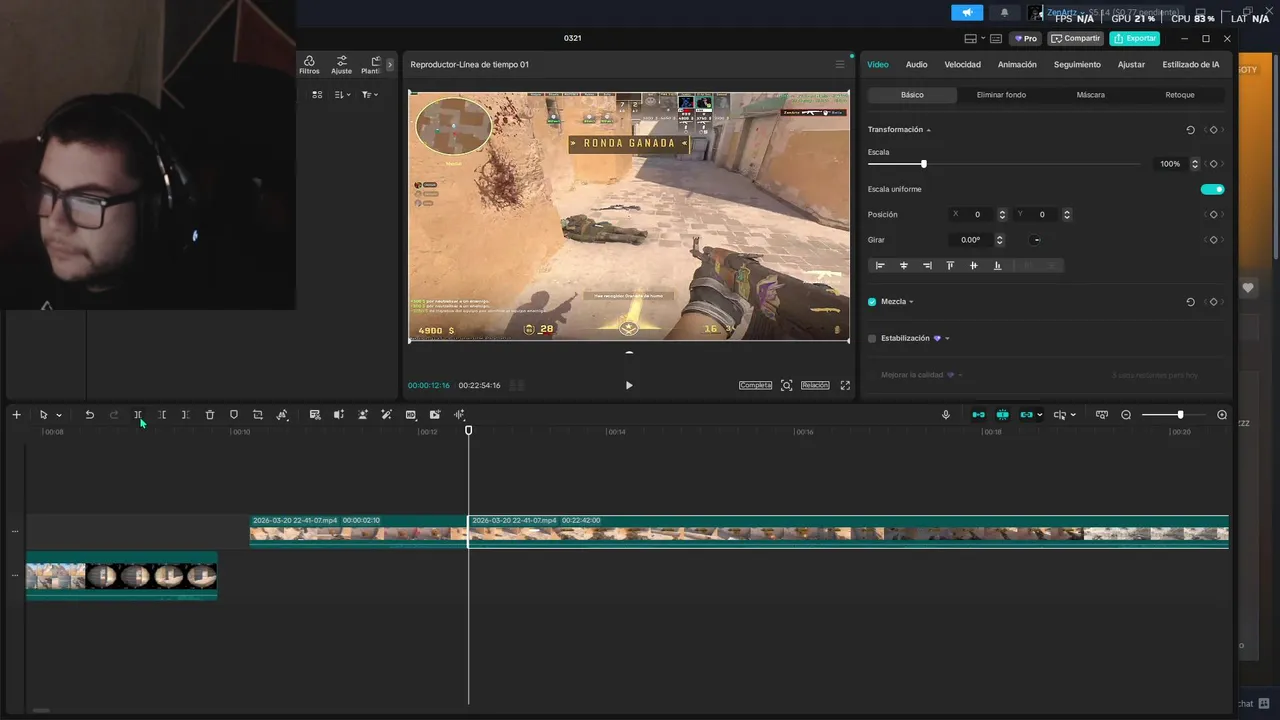Toggle main track magnet in timeline
This screenshot has height=720, width=1280.
978,415
